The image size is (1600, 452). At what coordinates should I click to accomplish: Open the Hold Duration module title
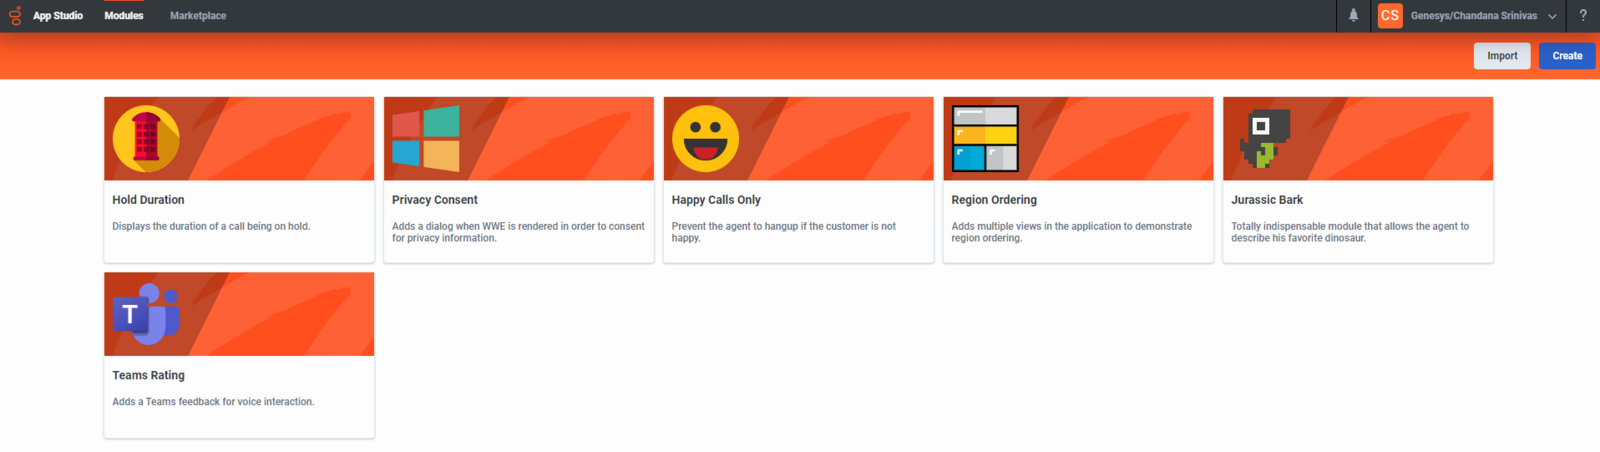(x=148, y=200)
